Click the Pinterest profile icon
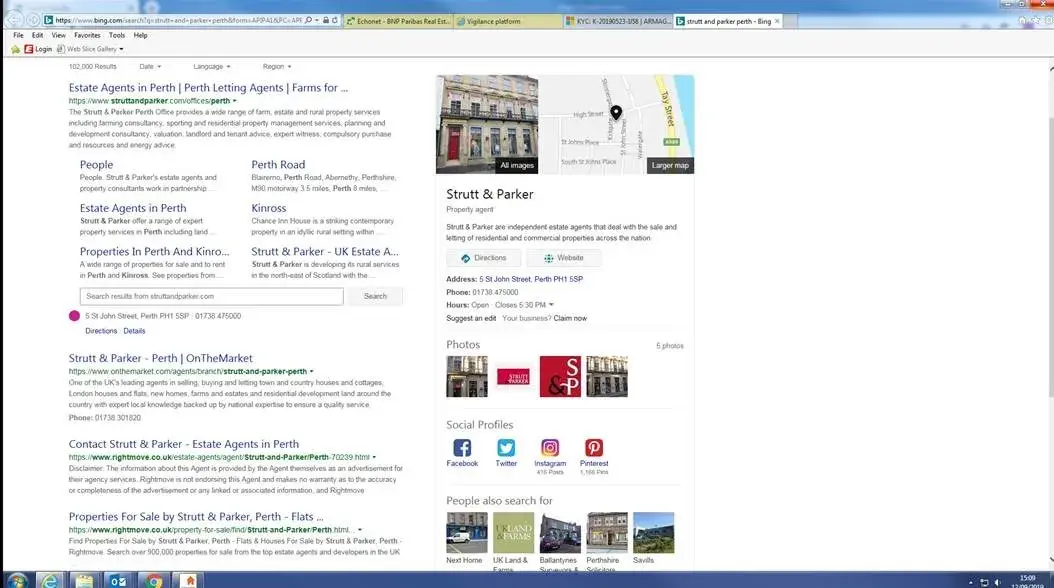The height and width of the screenshot is (588, 1054). [594, 448]
